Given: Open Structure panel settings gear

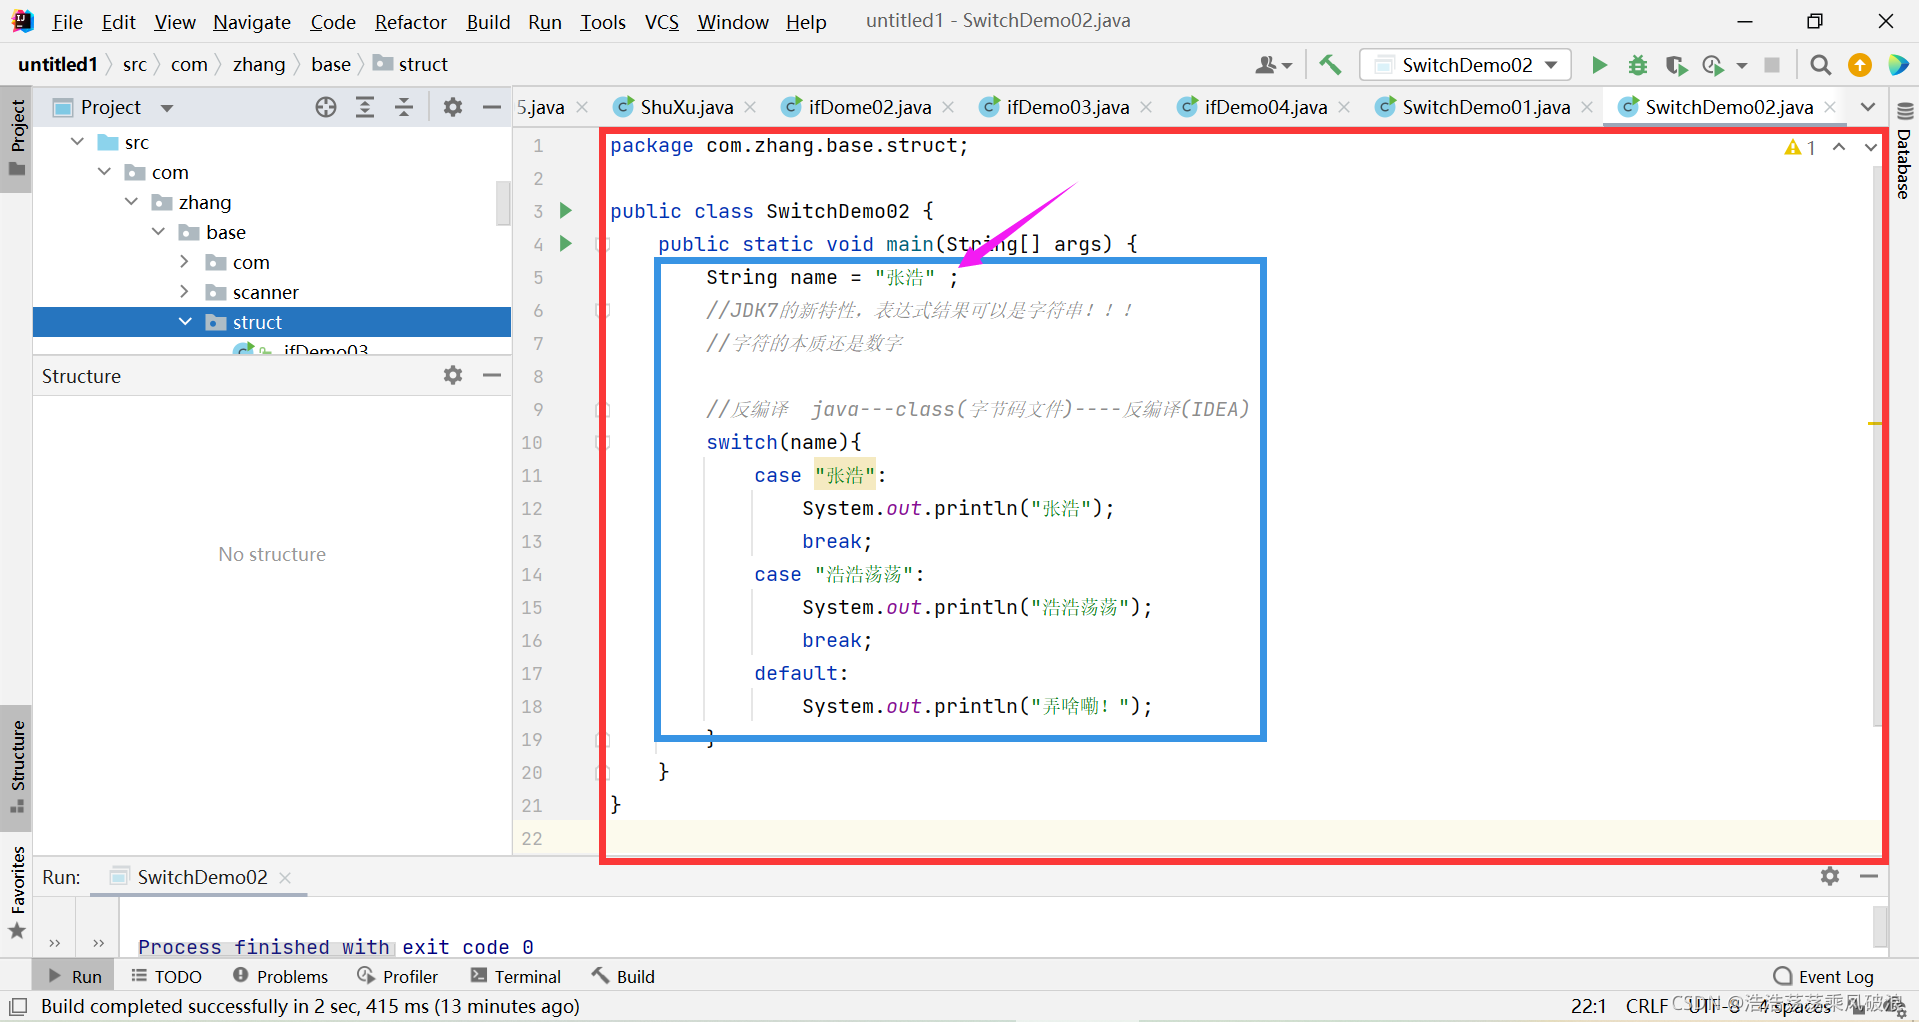Looking at the screenshot, I should (x=453, y=375).
